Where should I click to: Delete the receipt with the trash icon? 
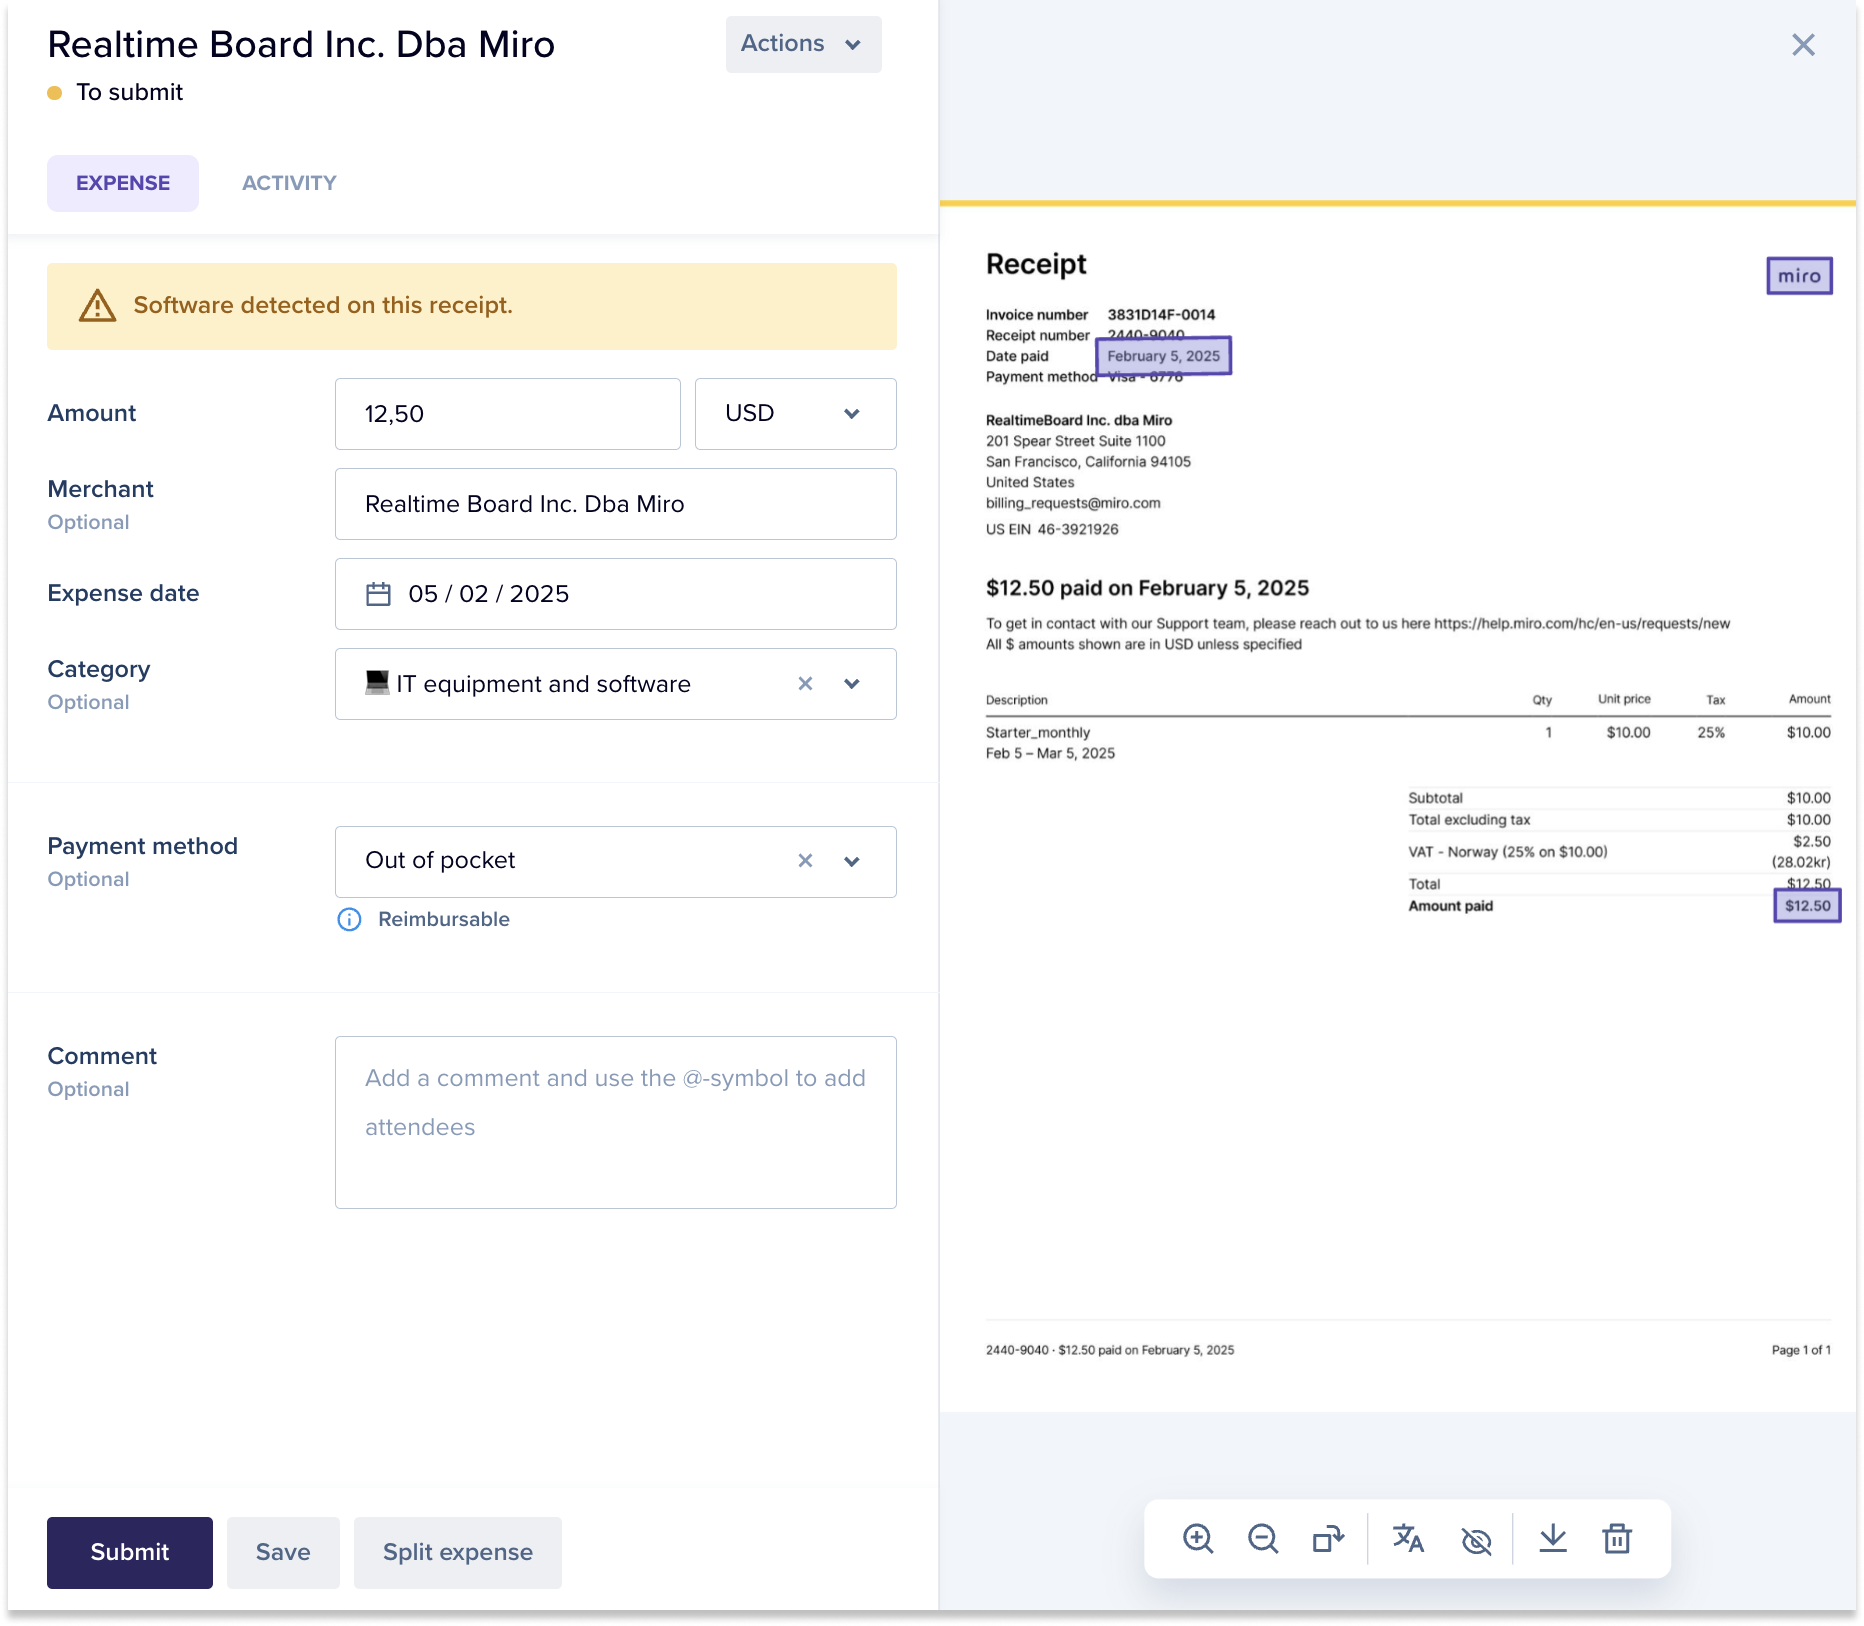tap(1617, 1539)
